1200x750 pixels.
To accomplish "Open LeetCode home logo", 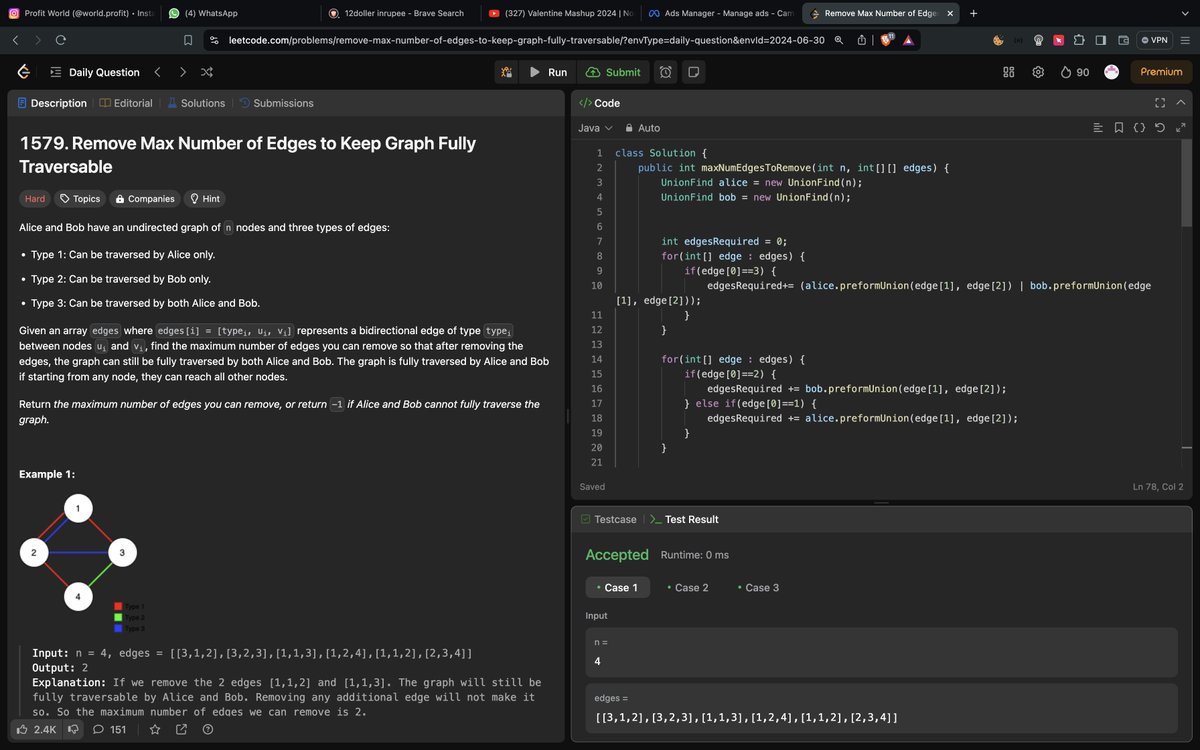I will 24,72.
